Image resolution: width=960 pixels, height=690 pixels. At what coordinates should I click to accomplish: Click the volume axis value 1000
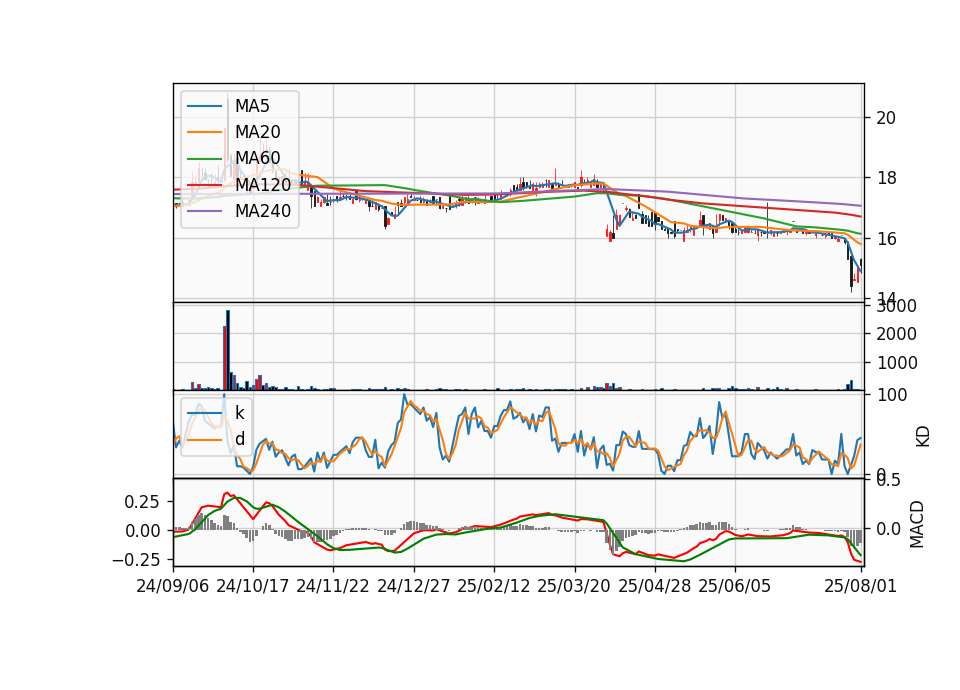coord(897,363)
